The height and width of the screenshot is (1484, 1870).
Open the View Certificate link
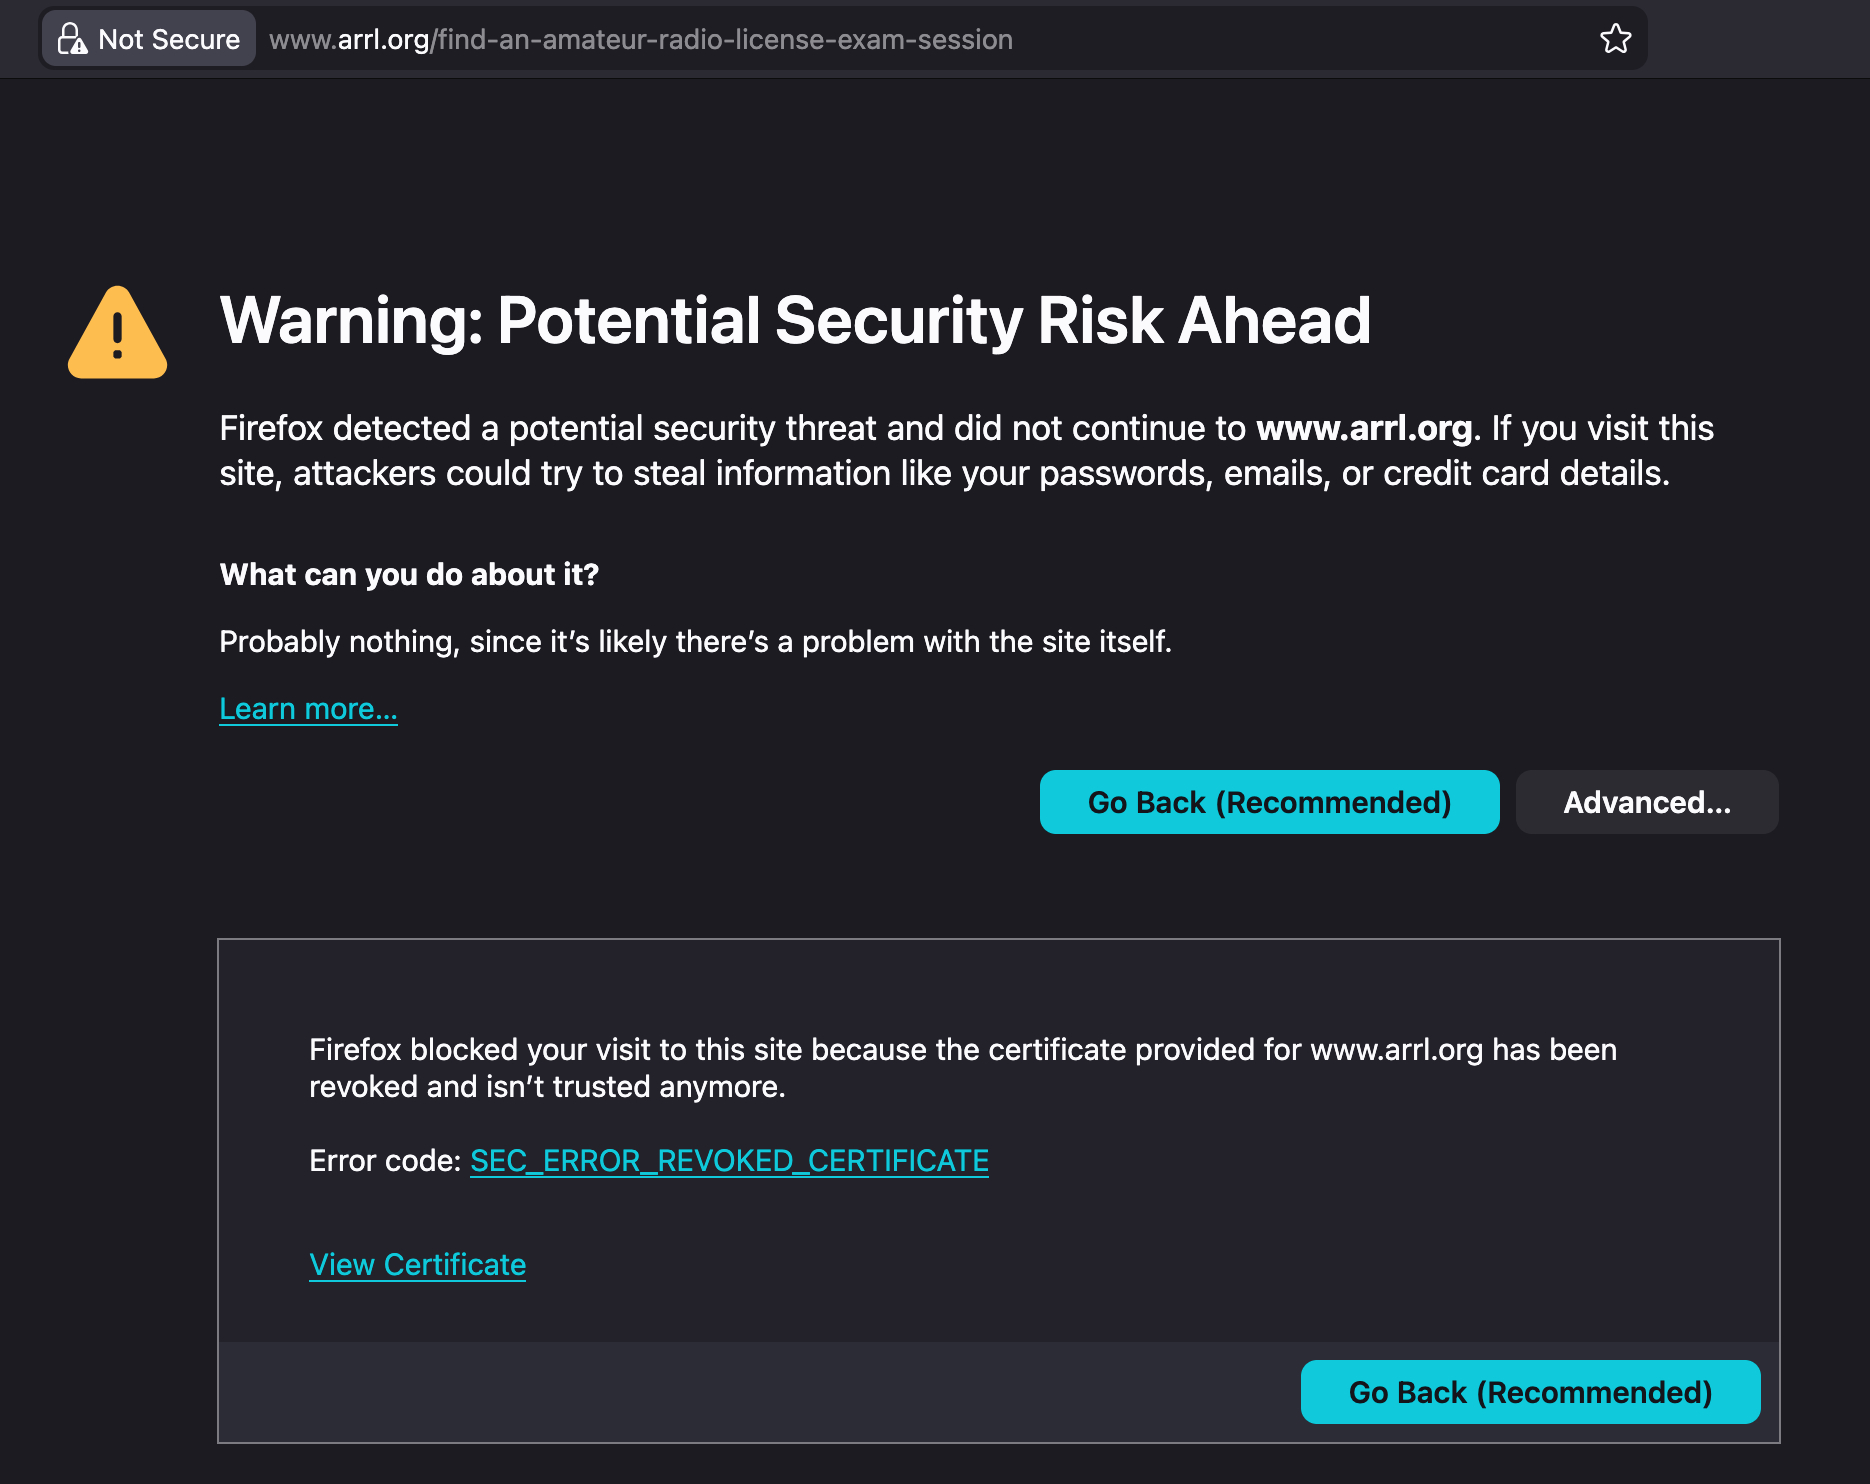pyautogui.click(x=417, y=1265)
